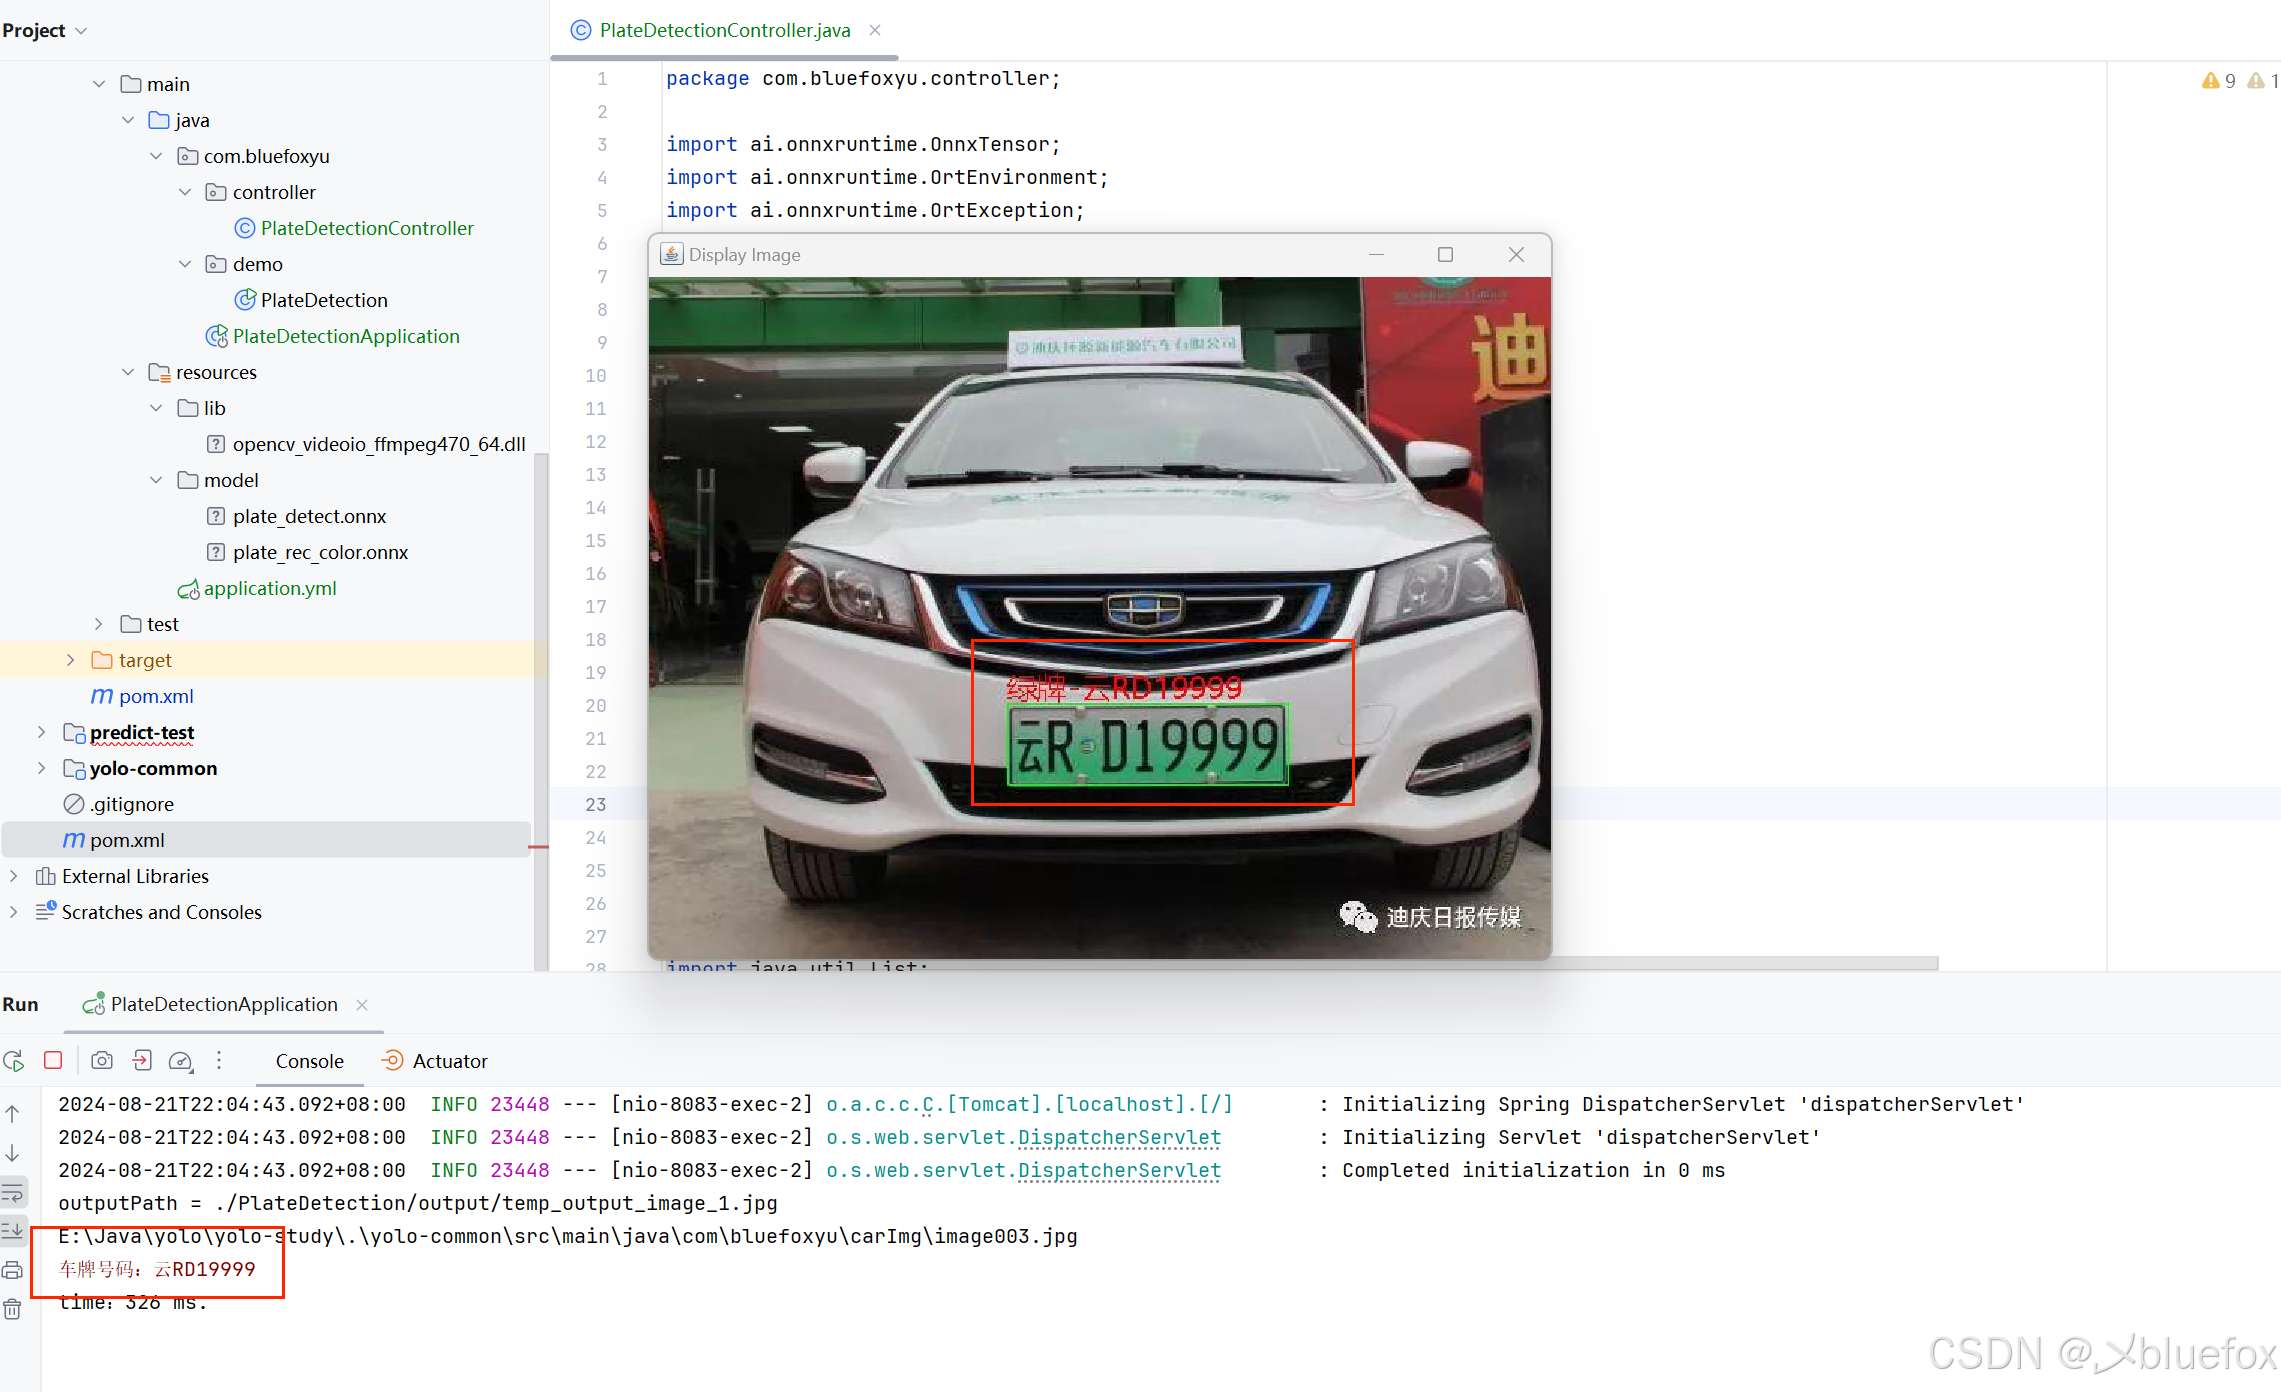Collapse the com.bluefoxyu package
This screenshot has height=1392, width=2281.
coord(156,156)
